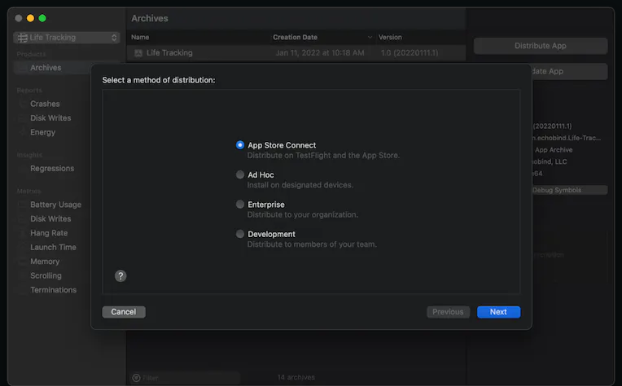Click the filter icon at the bottom

(136, 378)
